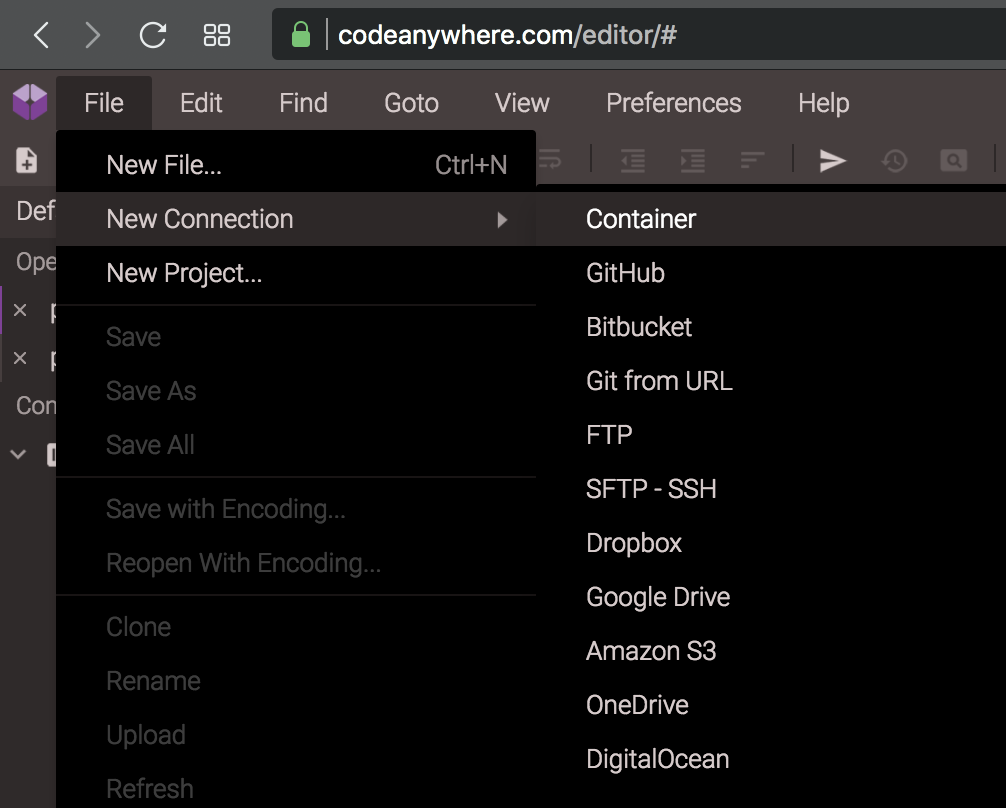The height and width of the screenshot is (808, 1006).
Task: Click the green padlock security icon
Action: click(301, 35)
